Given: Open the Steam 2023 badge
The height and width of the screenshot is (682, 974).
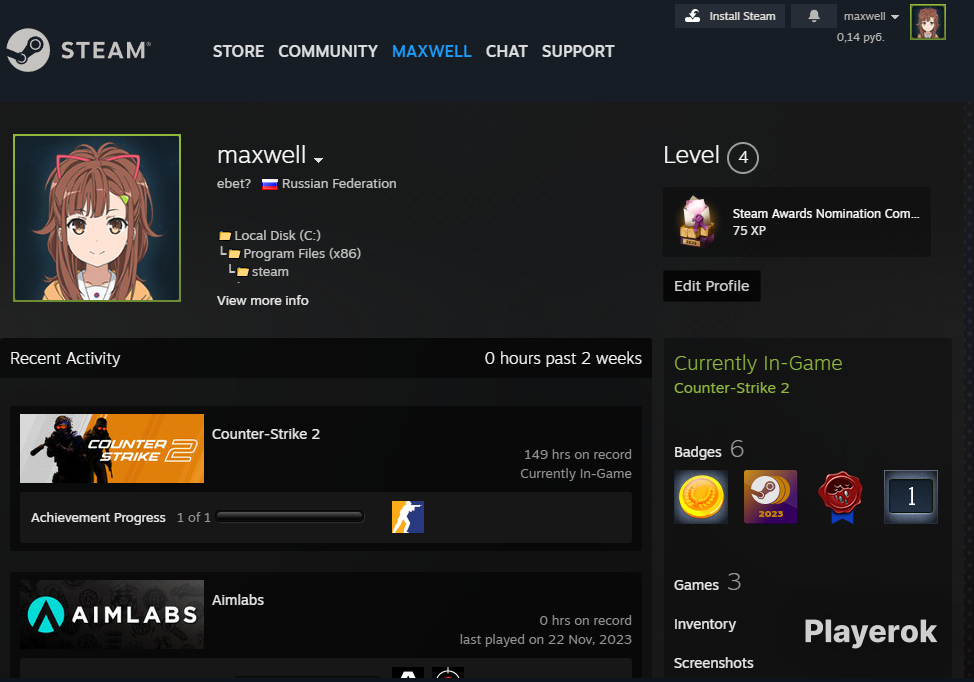Looking at the screenshot, I should pyautogui.click(x=770, y=497).
